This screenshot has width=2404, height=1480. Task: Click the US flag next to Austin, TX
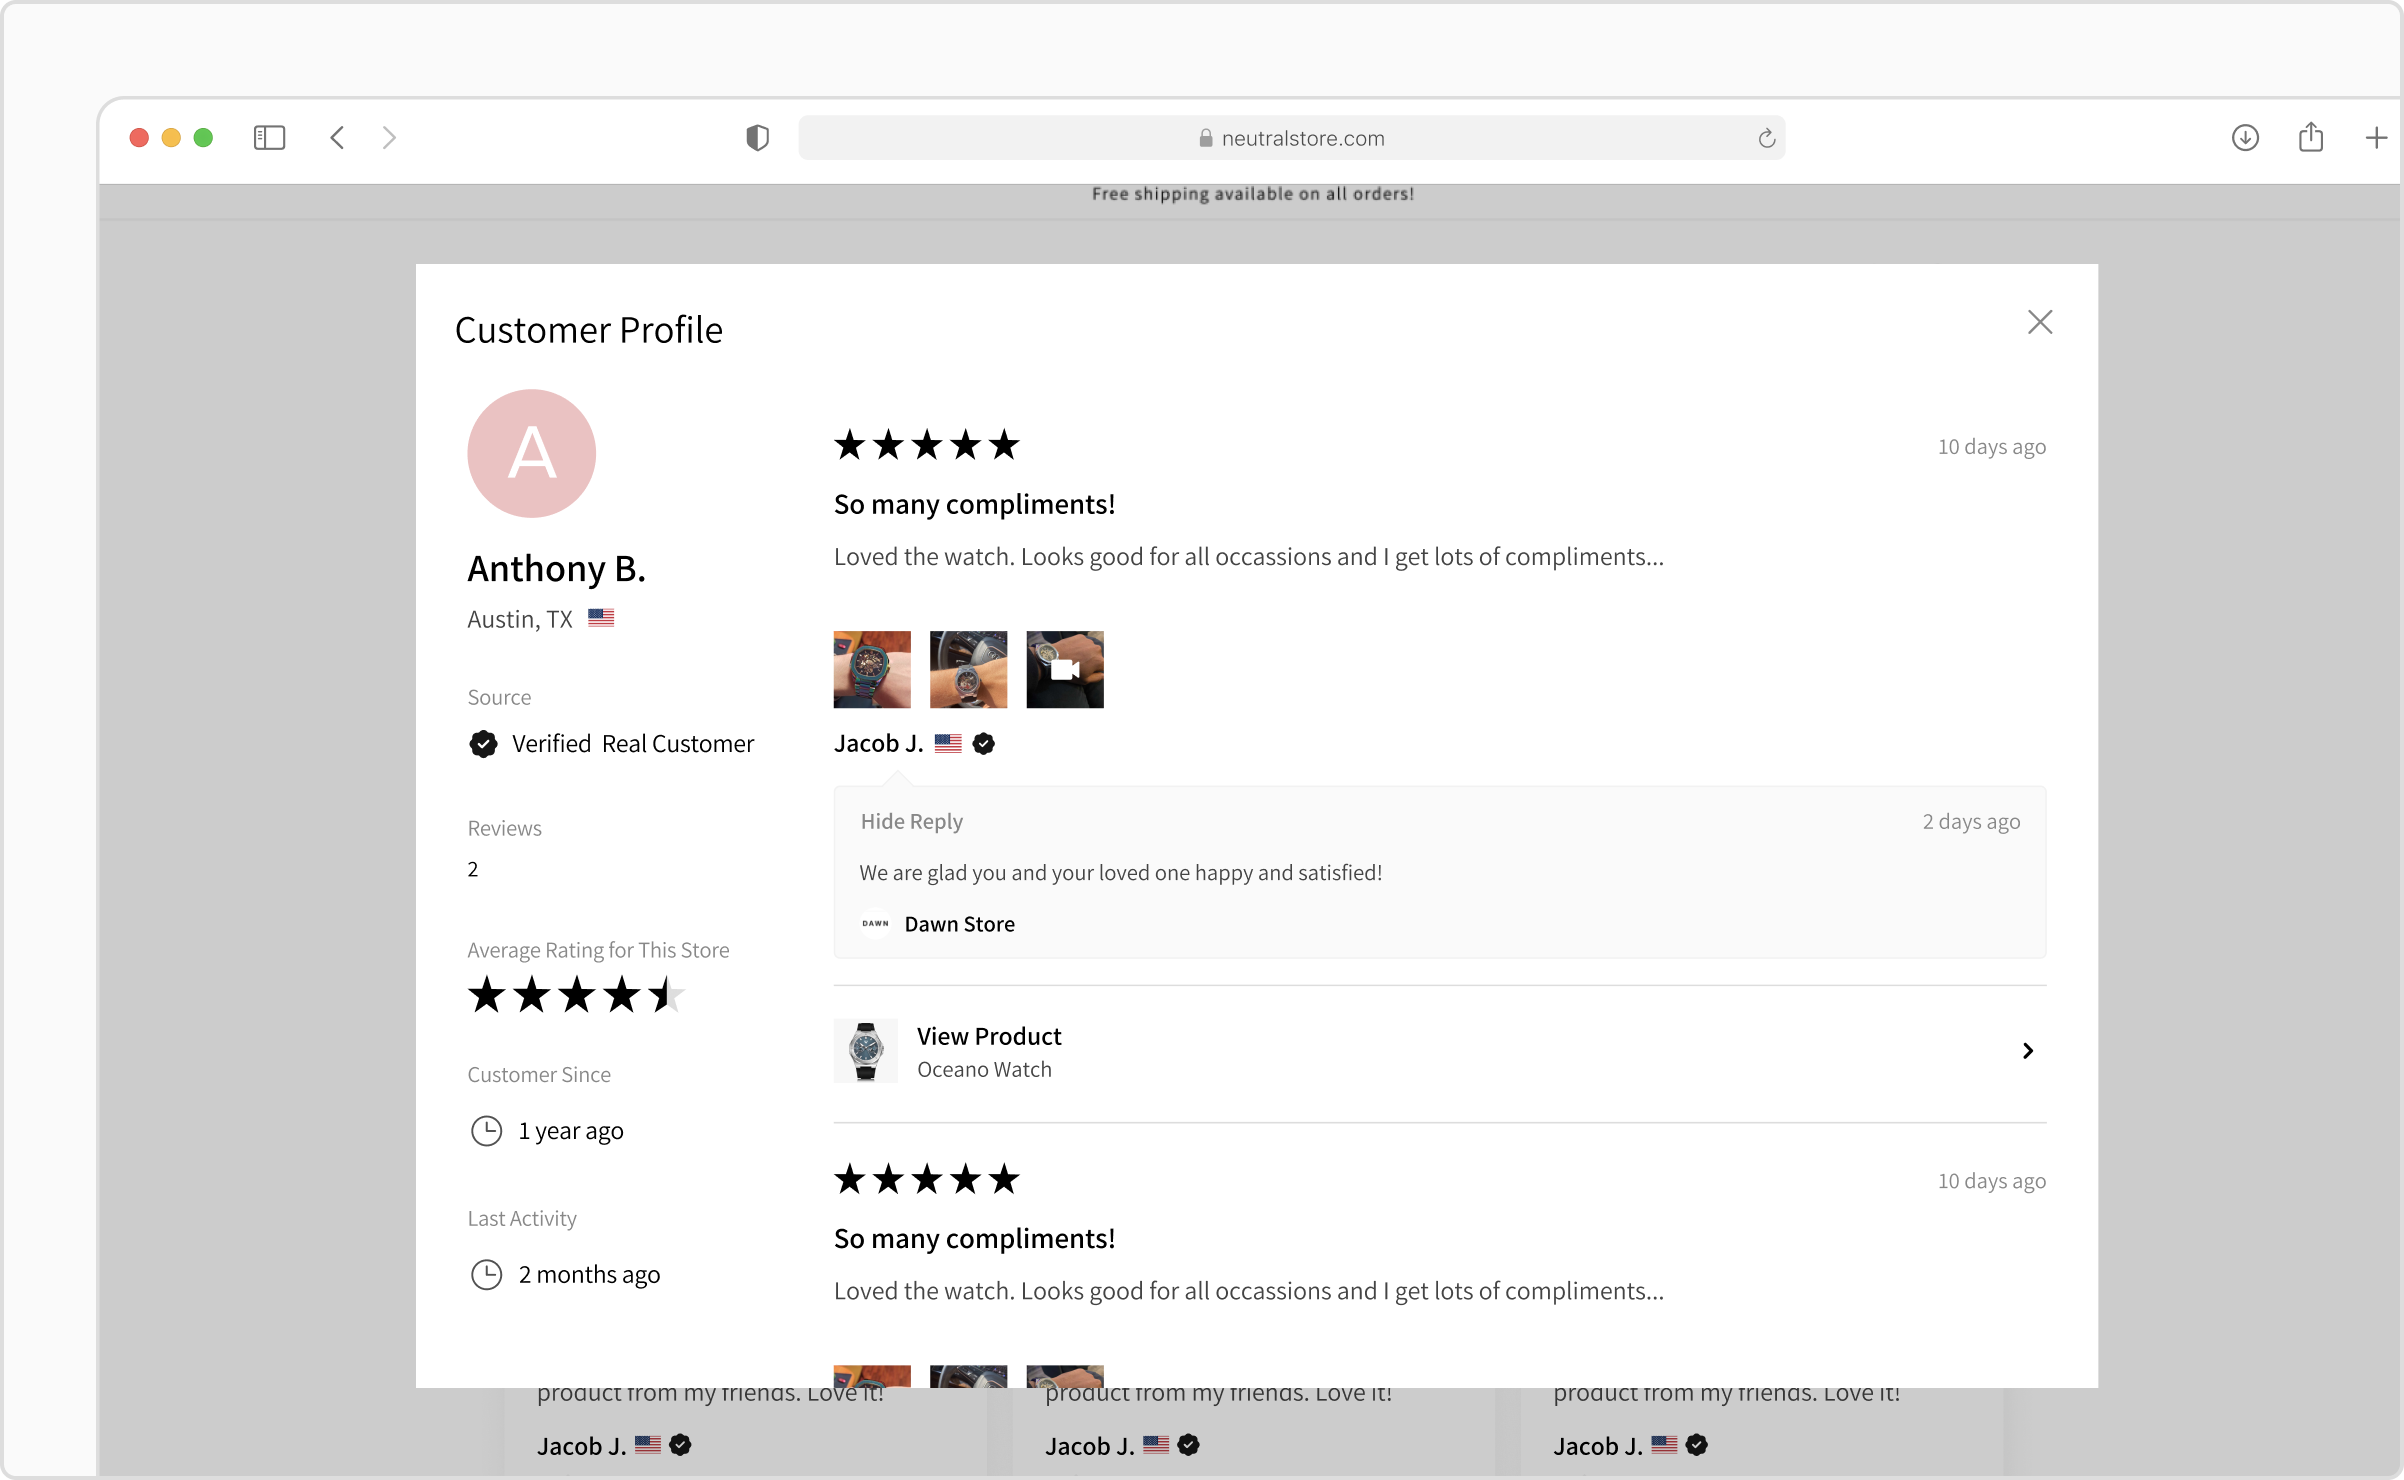(x=601, y=618)
